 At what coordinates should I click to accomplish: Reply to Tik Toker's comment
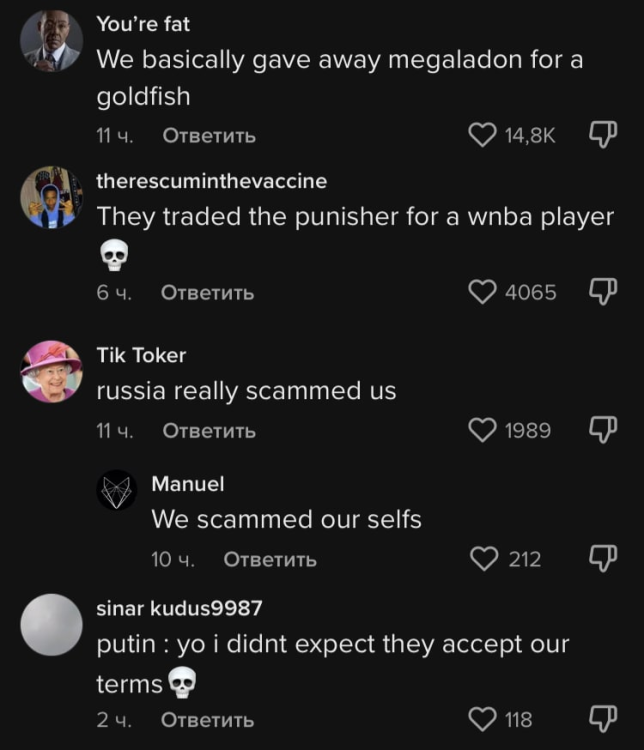(208, 431)
